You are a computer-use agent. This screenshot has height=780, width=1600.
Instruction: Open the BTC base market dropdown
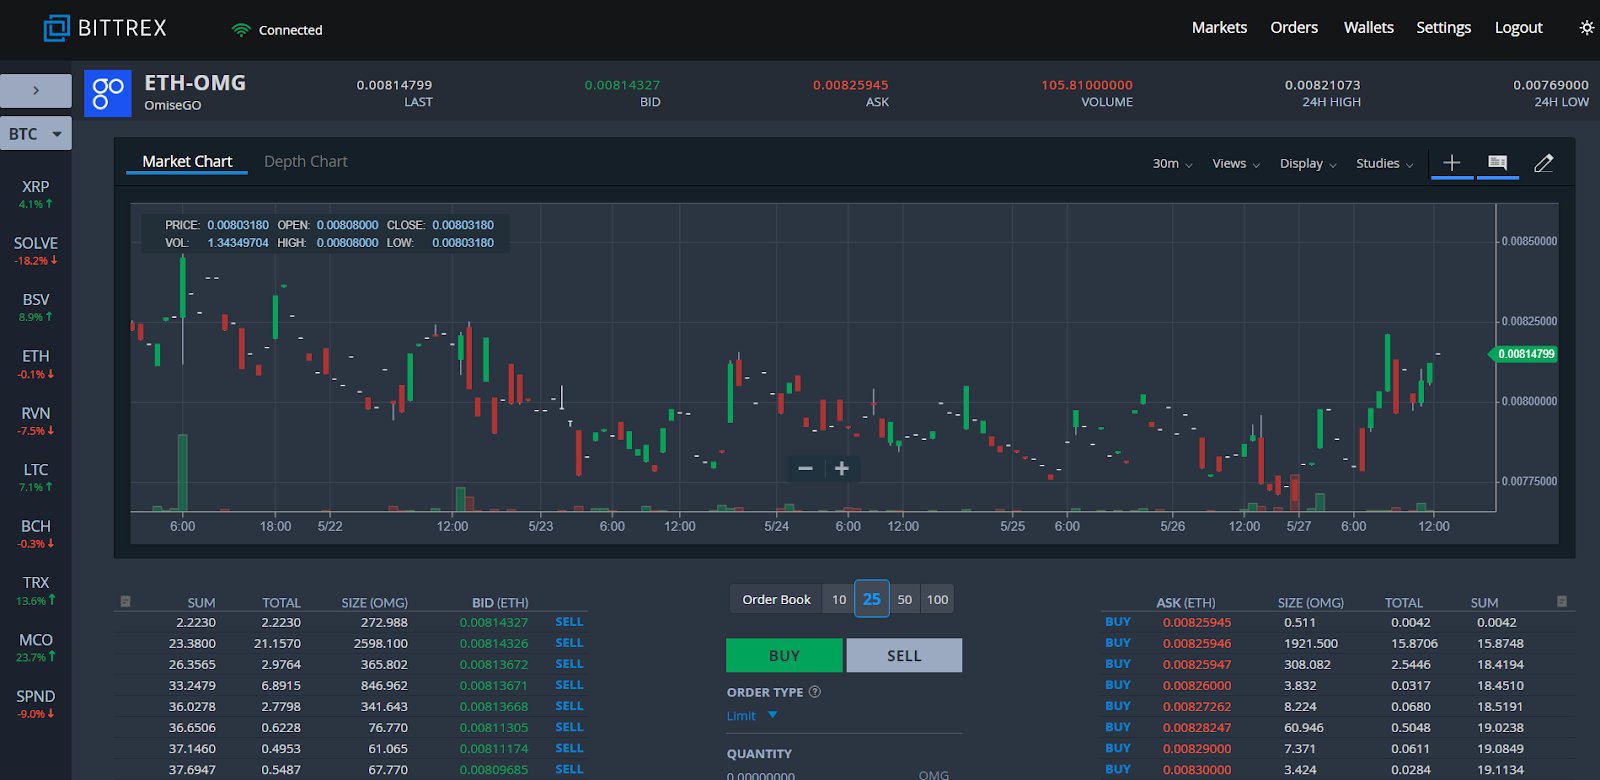pyautogui.click(x=36, y=134)
